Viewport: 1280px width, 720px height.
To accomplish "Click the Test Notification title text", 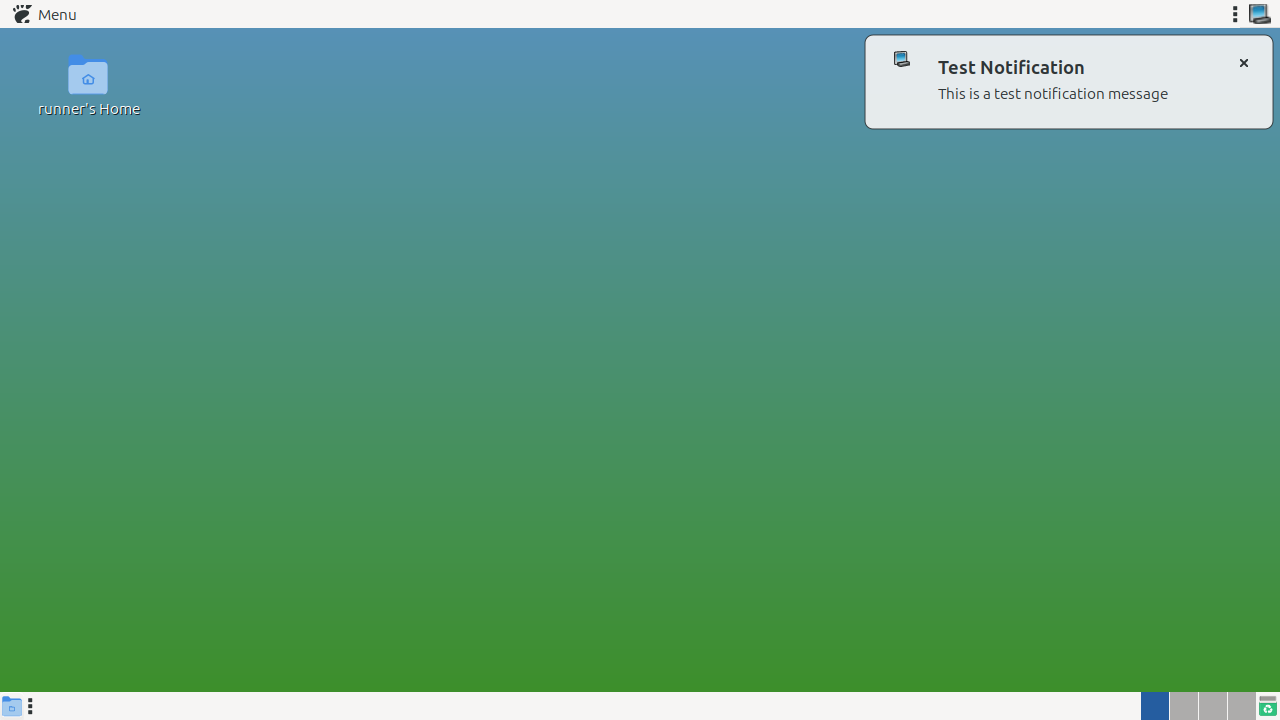I will (1011, 67).
